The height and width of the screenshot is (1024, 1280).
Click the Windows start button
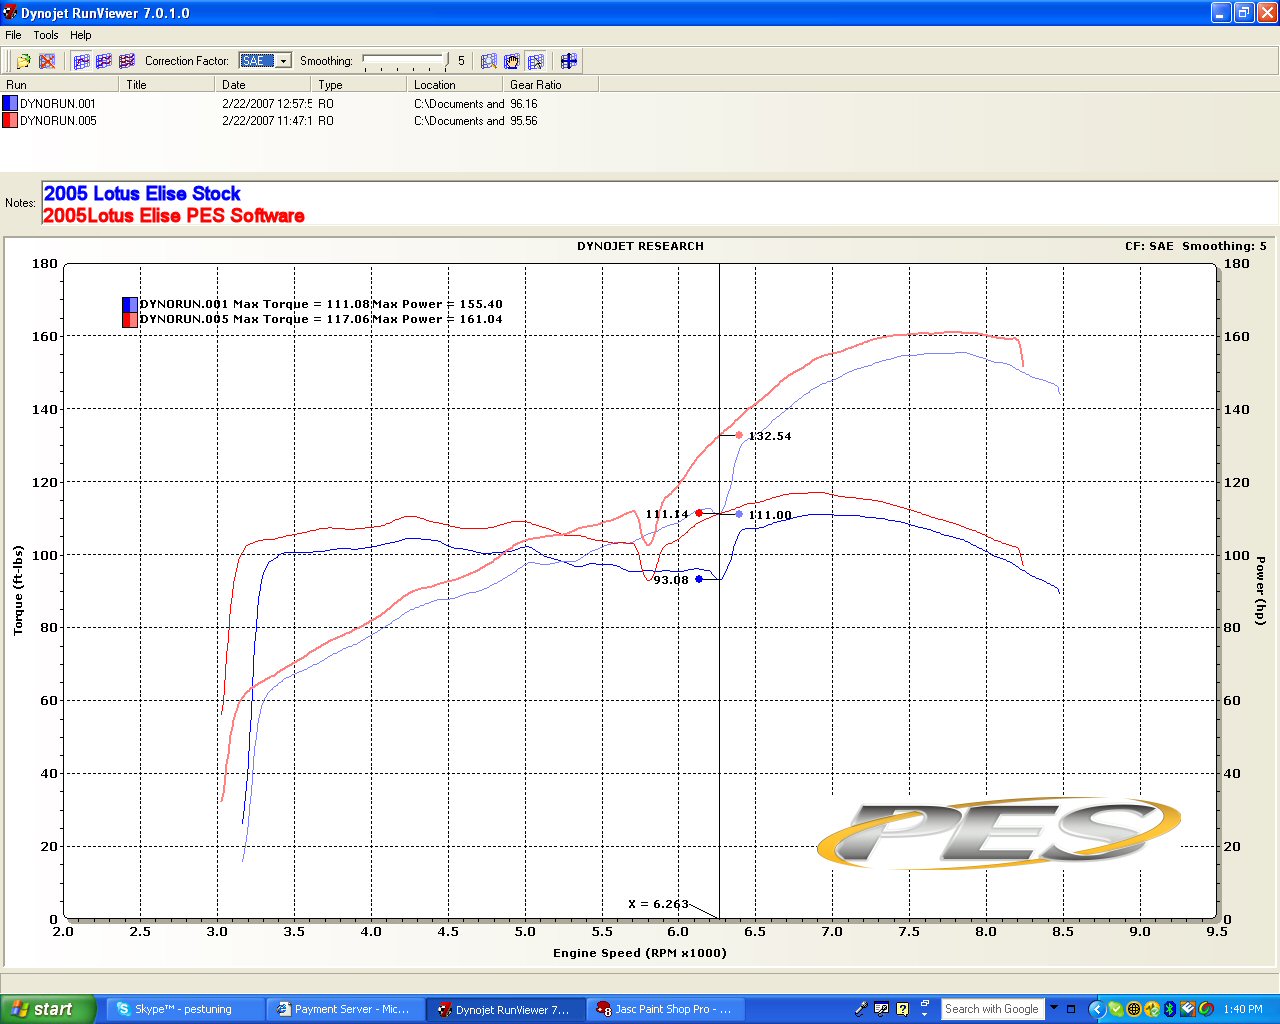click(48, 1009)
